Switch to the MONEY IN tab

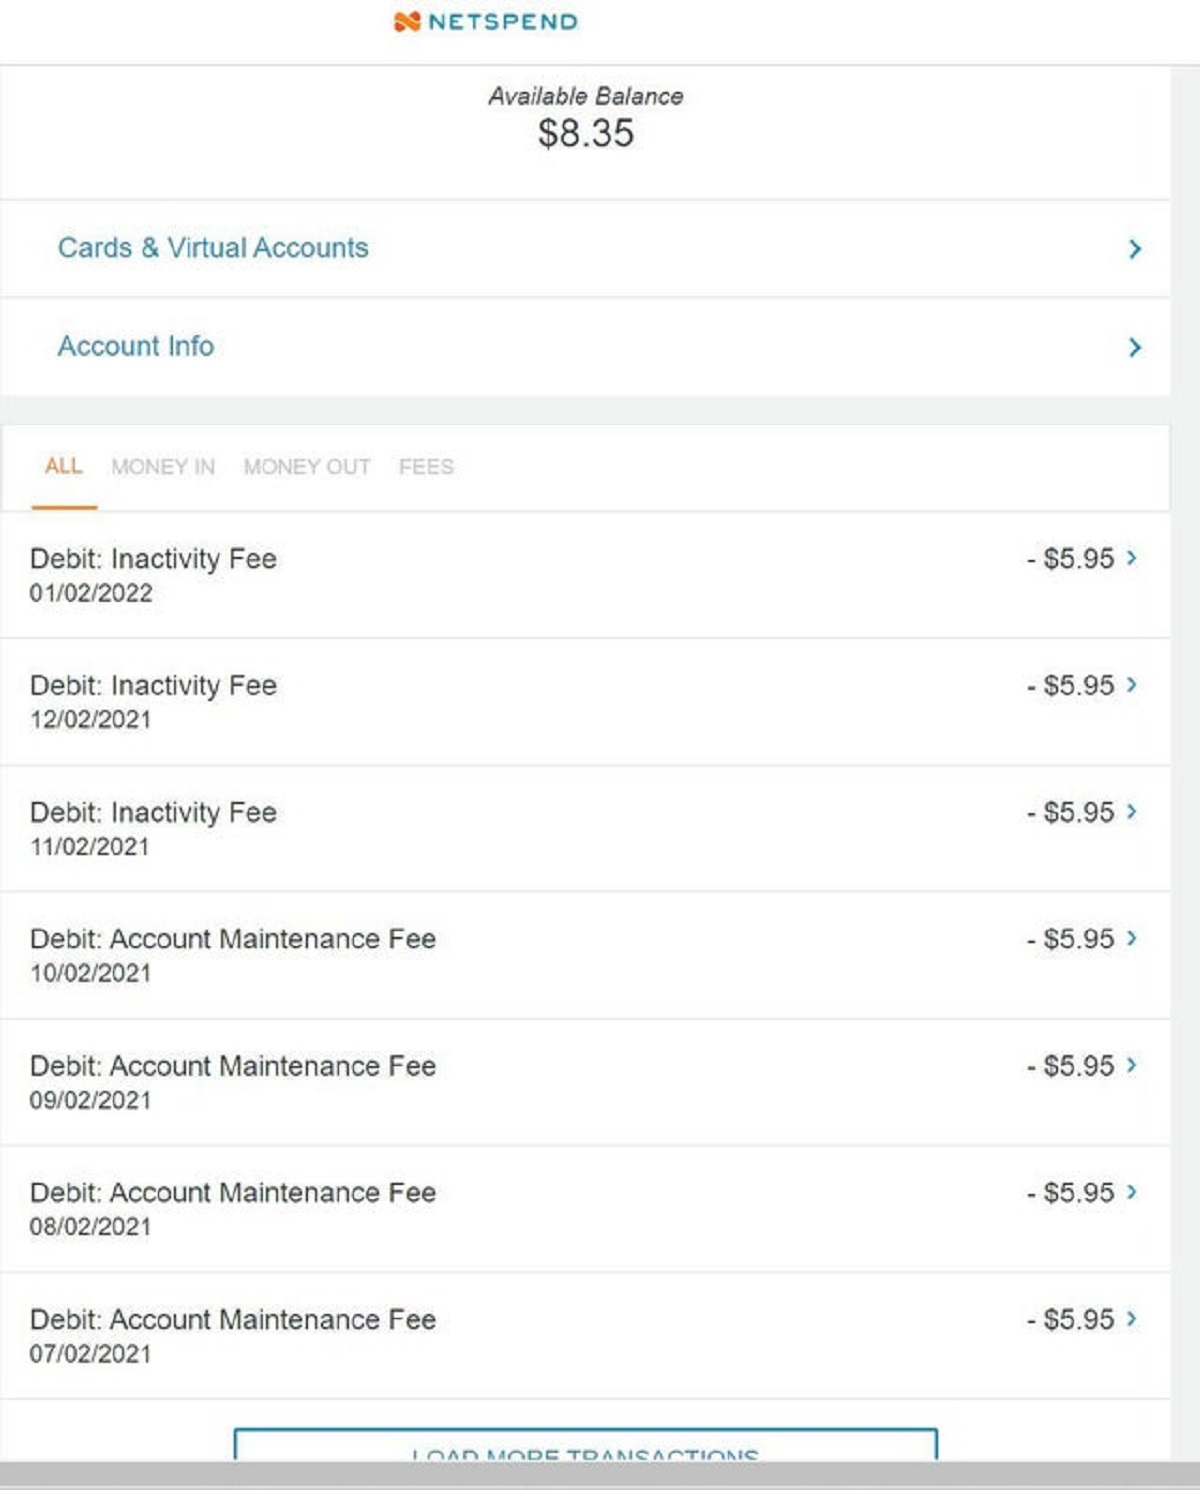pos(163,467)
